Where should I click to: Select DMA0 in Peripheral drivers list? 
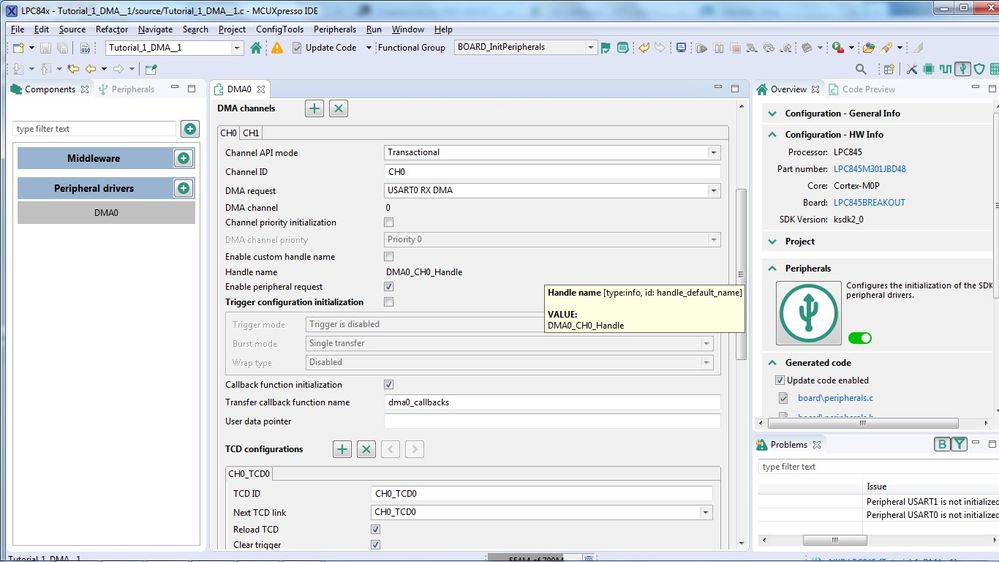pyautogui.click(x=106, y=213)
